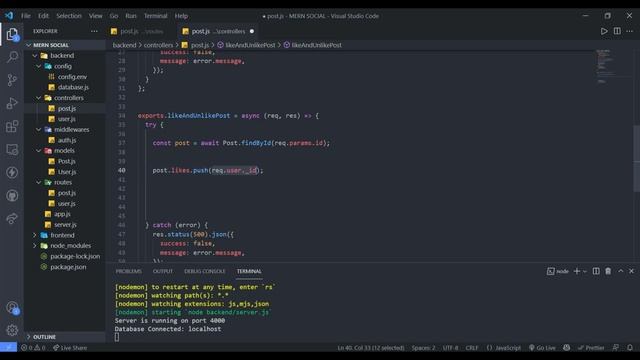Screen dimensions: 640x360
Task: Open the Run and Debug view
Action: tap(12, 103)
